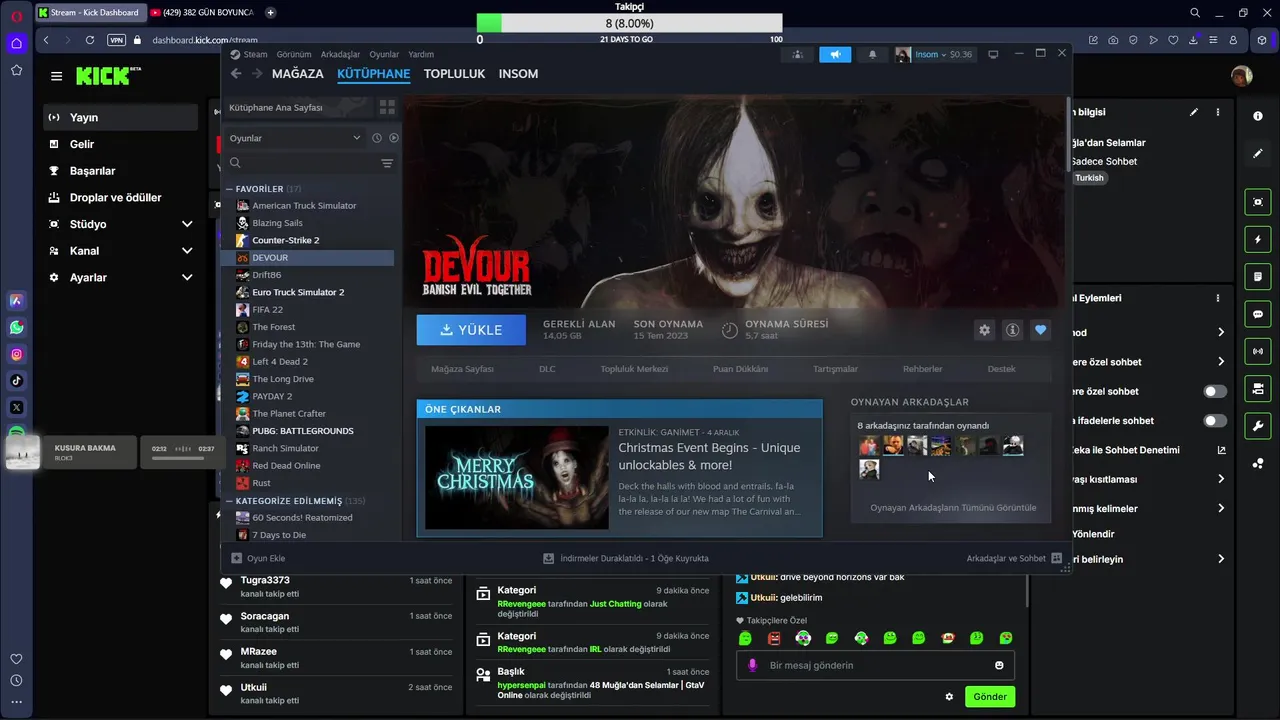
Task: Click the Steam announcements megaphone icon
Action: click(x=835, y=54)
